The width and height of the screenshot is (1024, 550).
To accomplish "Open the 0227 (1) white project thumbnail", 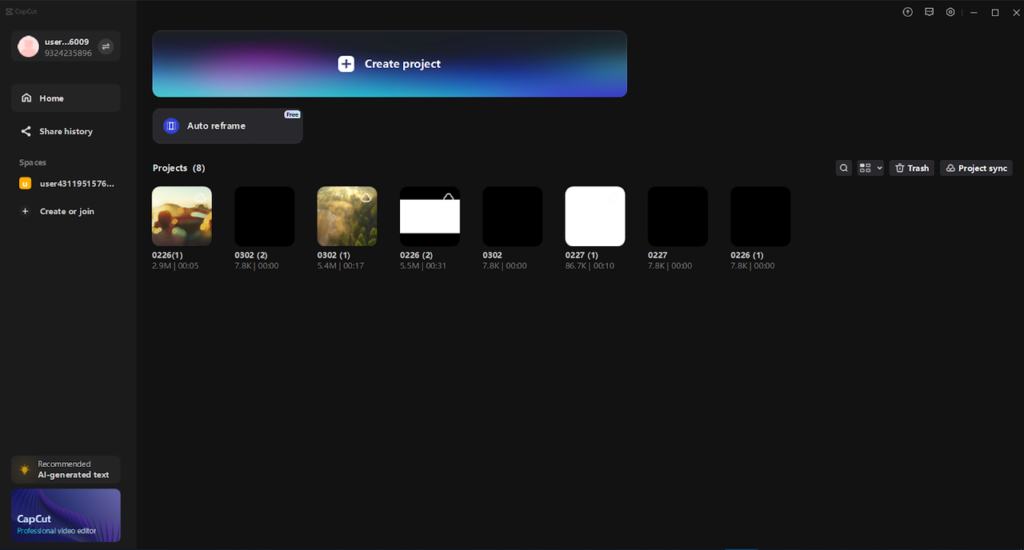I will coord(595,216).
